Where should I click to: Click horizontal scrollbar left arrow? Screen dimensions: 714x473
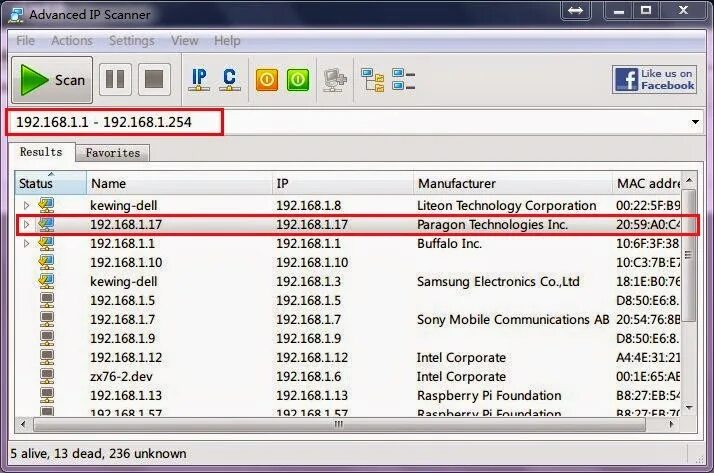[23, 424]
